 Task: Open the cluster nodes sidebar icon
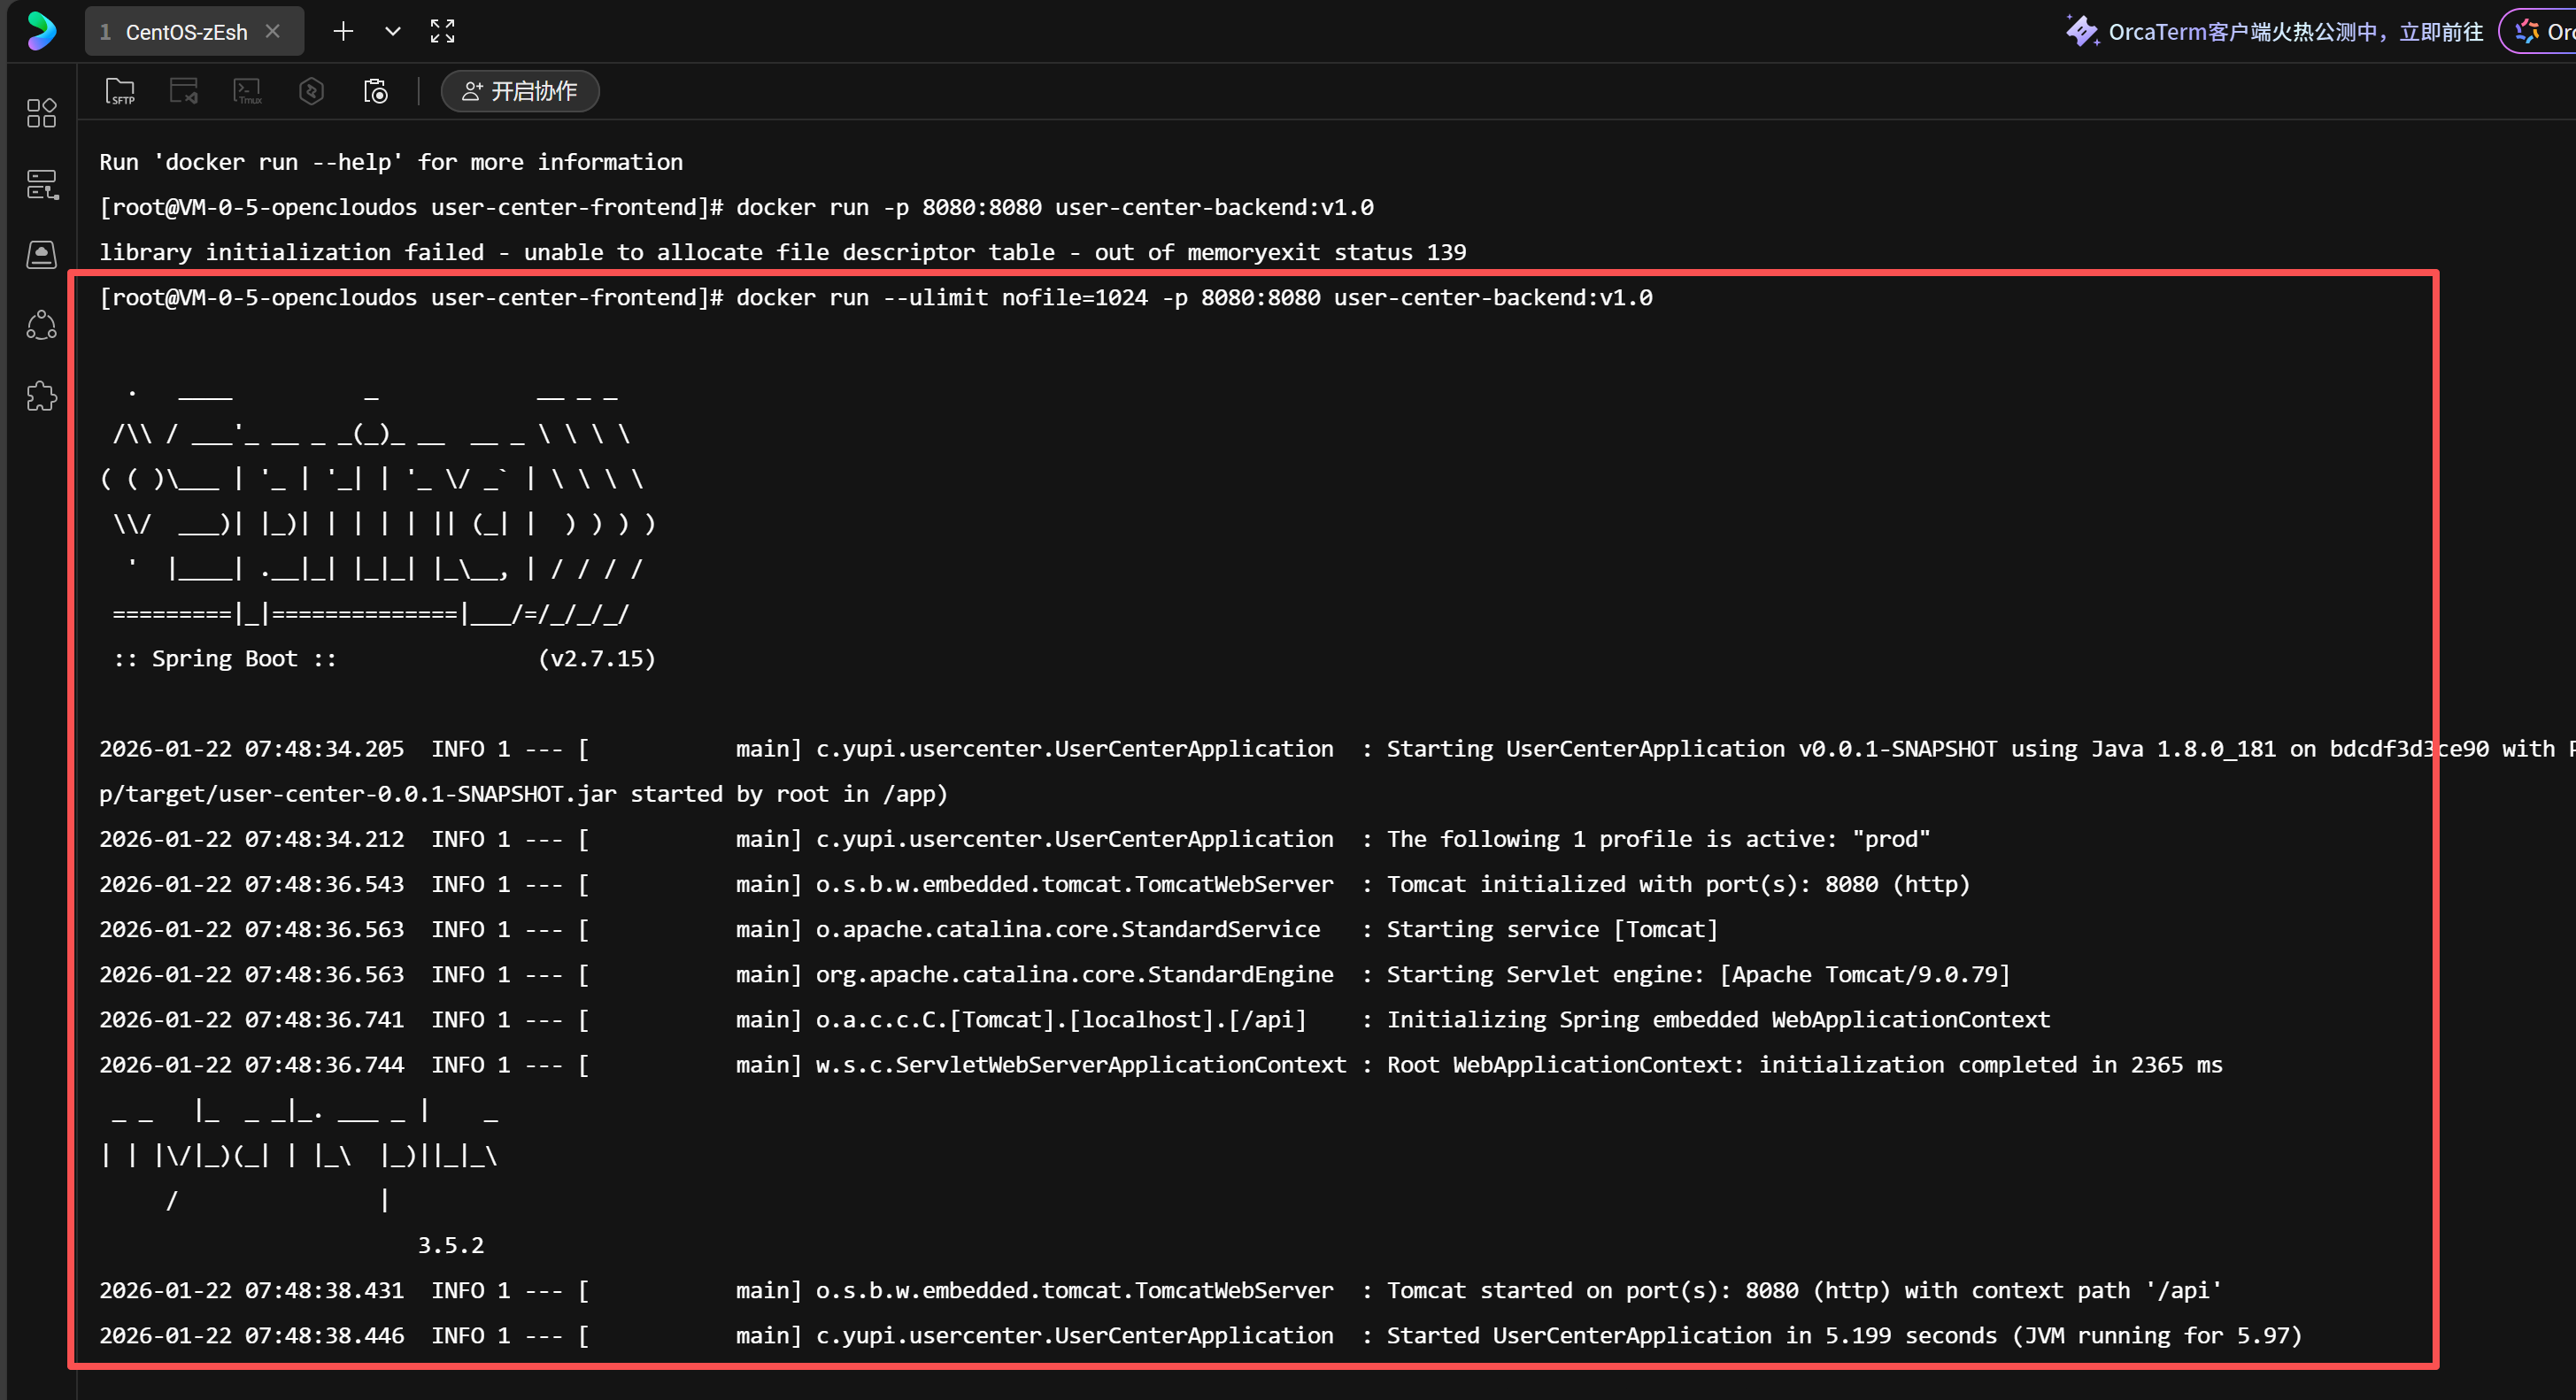[41, 325]
